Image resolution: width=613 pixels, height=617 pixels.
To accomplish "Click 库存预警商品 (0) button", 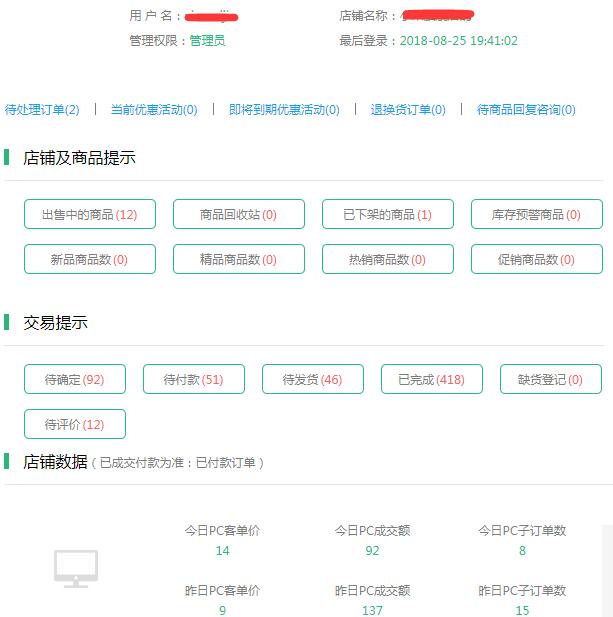I will tap(537, 214).
